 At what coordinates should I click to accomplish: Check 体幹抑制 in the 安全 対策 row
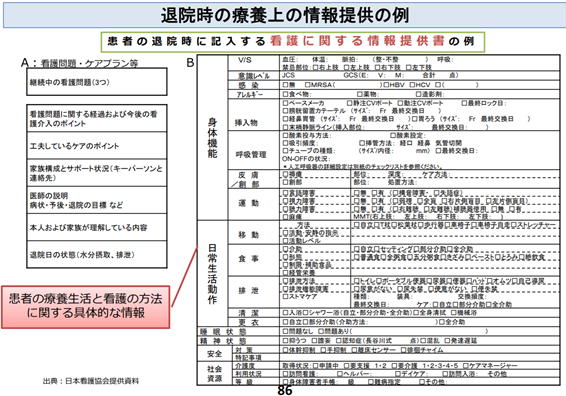pyautogui.click(x=285, y=350)
